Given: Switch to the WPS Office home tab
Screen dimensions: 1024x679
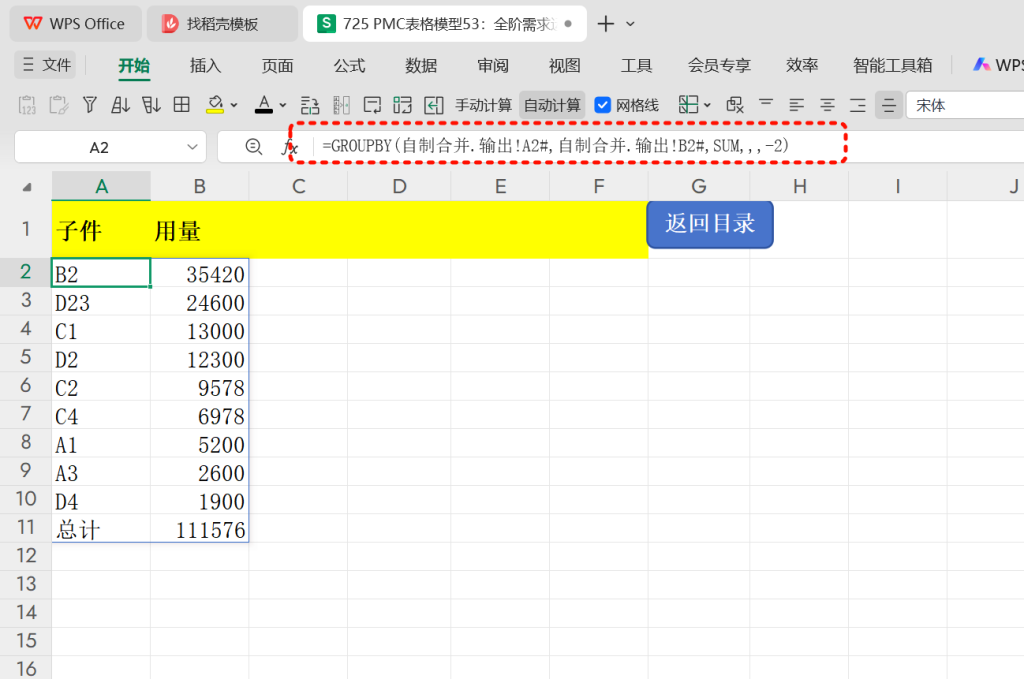Looking at the screenshot, I should tap(75, 24).
